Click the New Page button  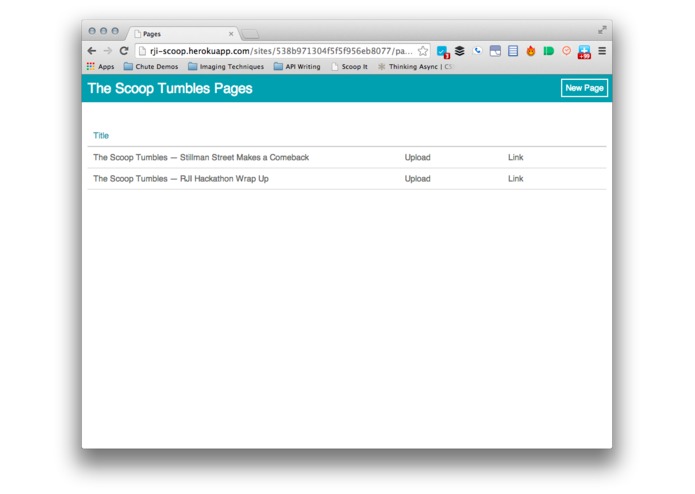[x=584, y=88]
